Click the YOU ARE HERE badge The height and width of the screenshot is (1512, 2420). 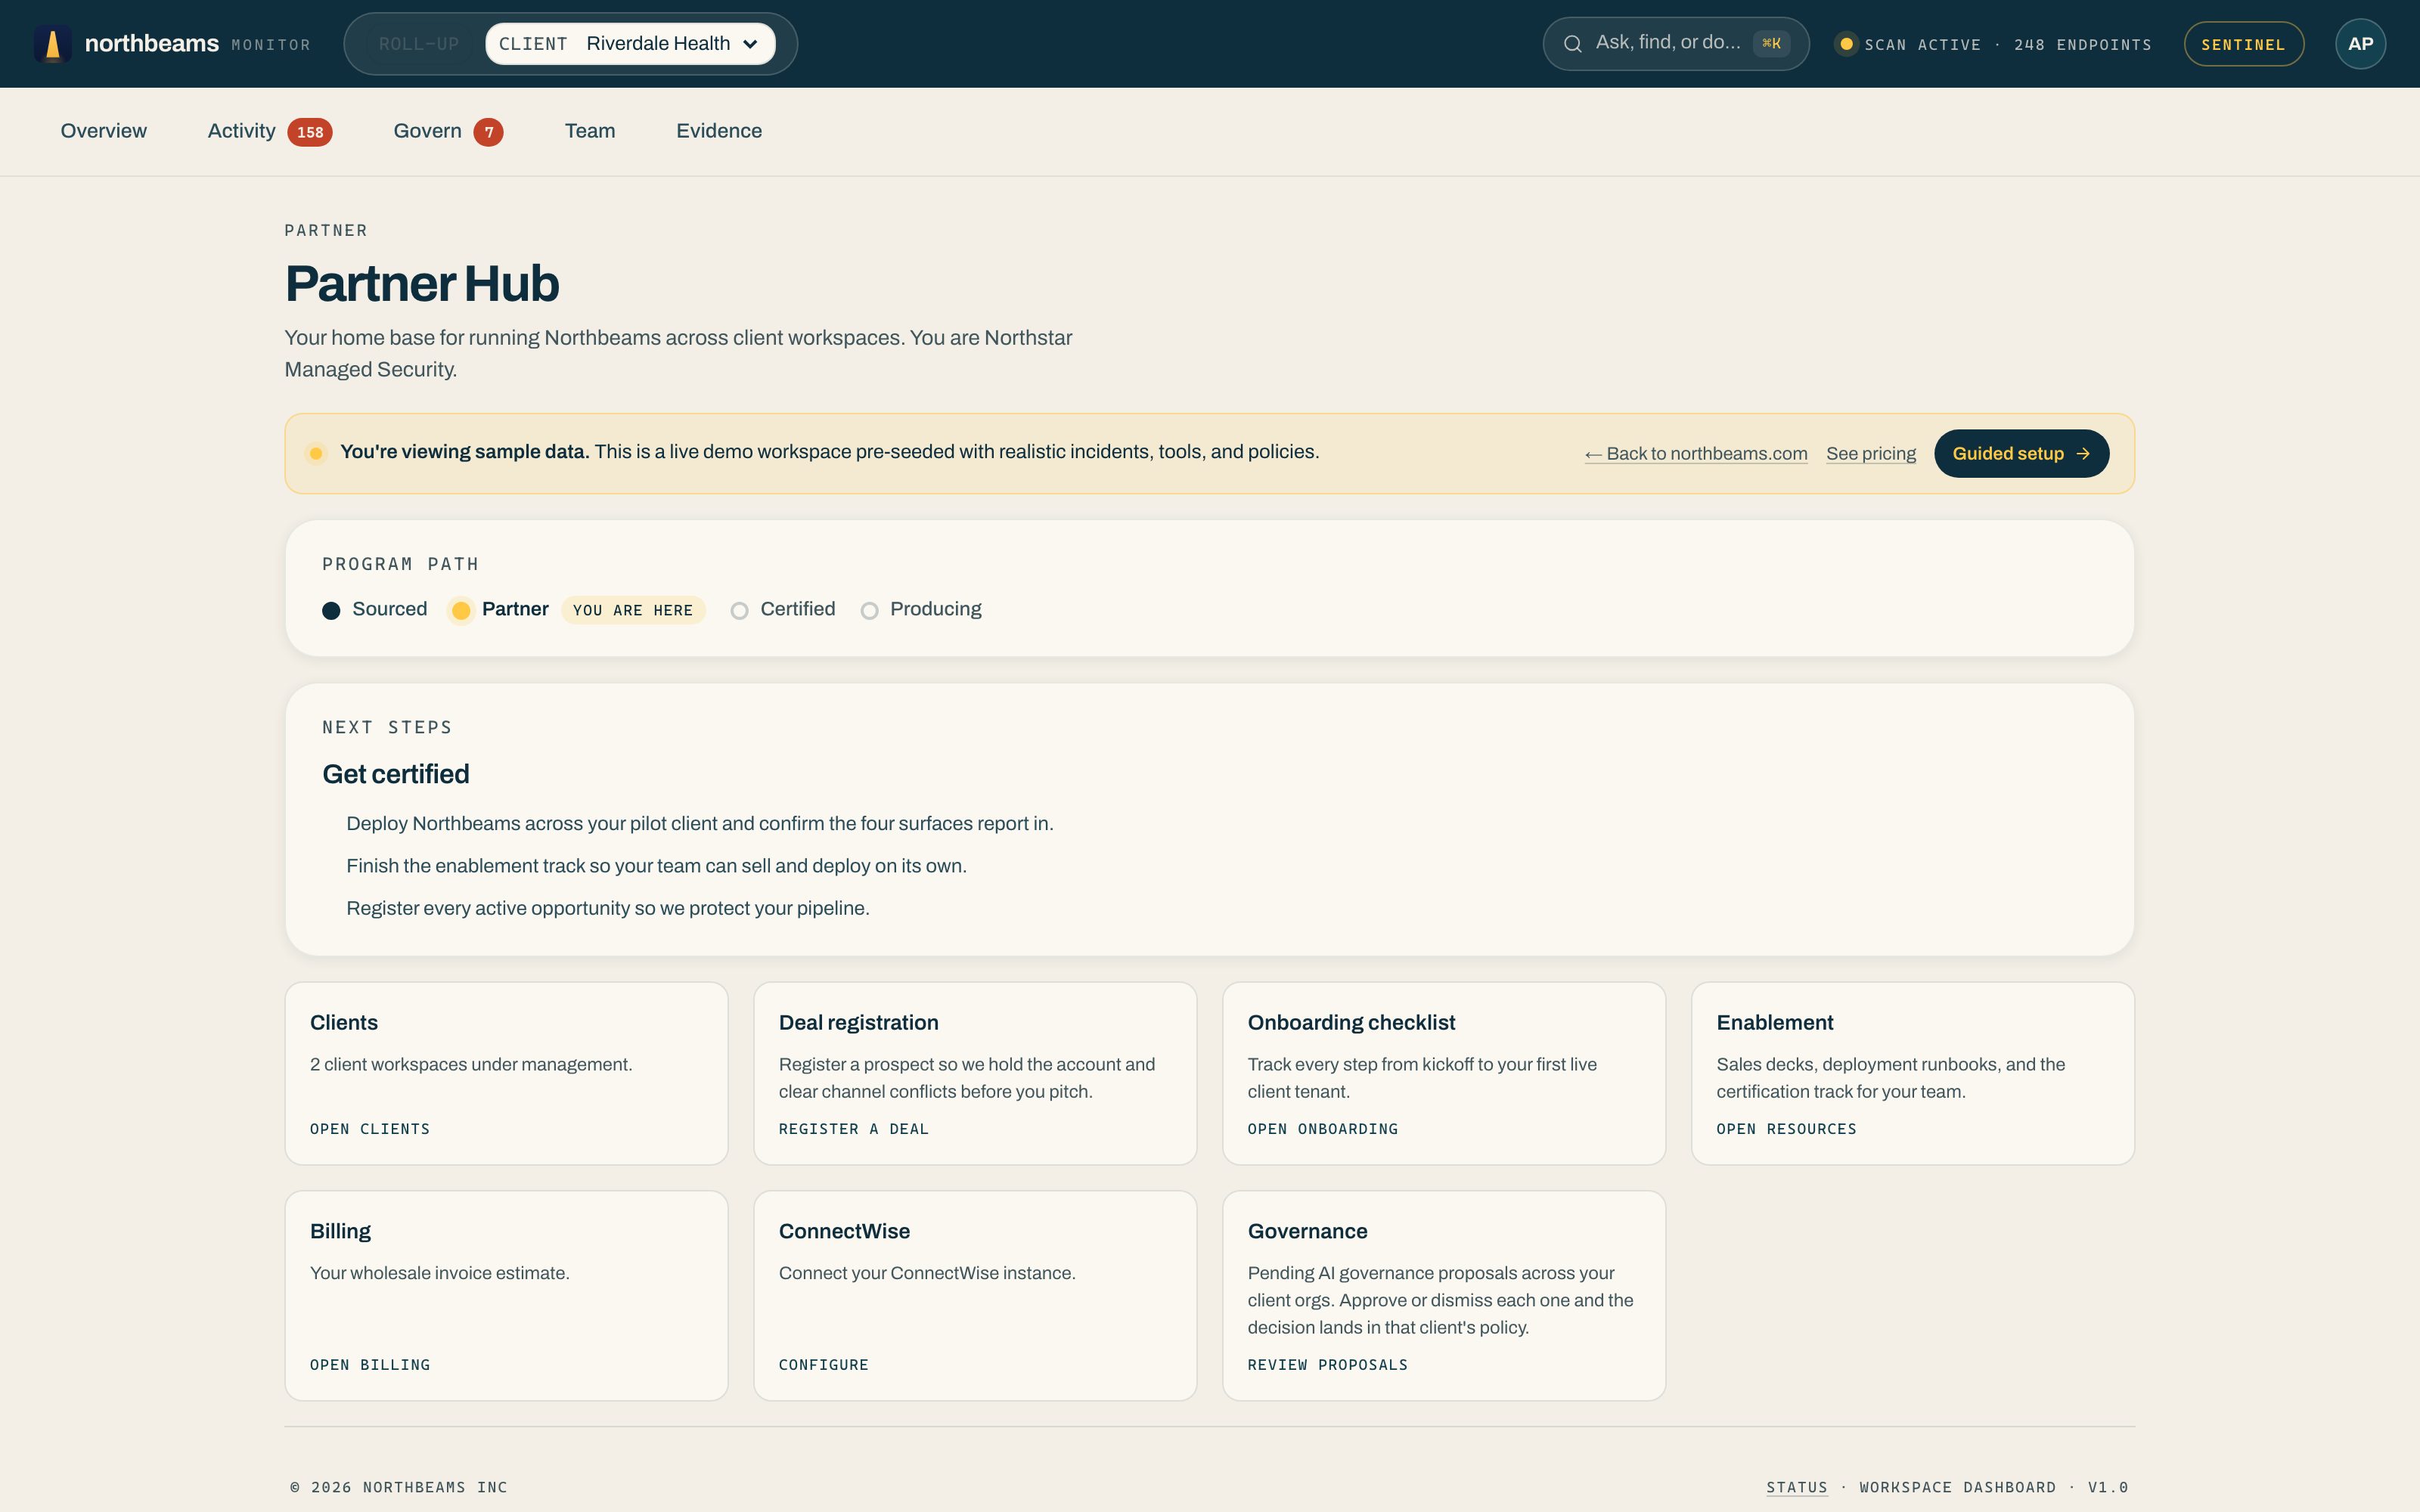click(x=633, y=610)
